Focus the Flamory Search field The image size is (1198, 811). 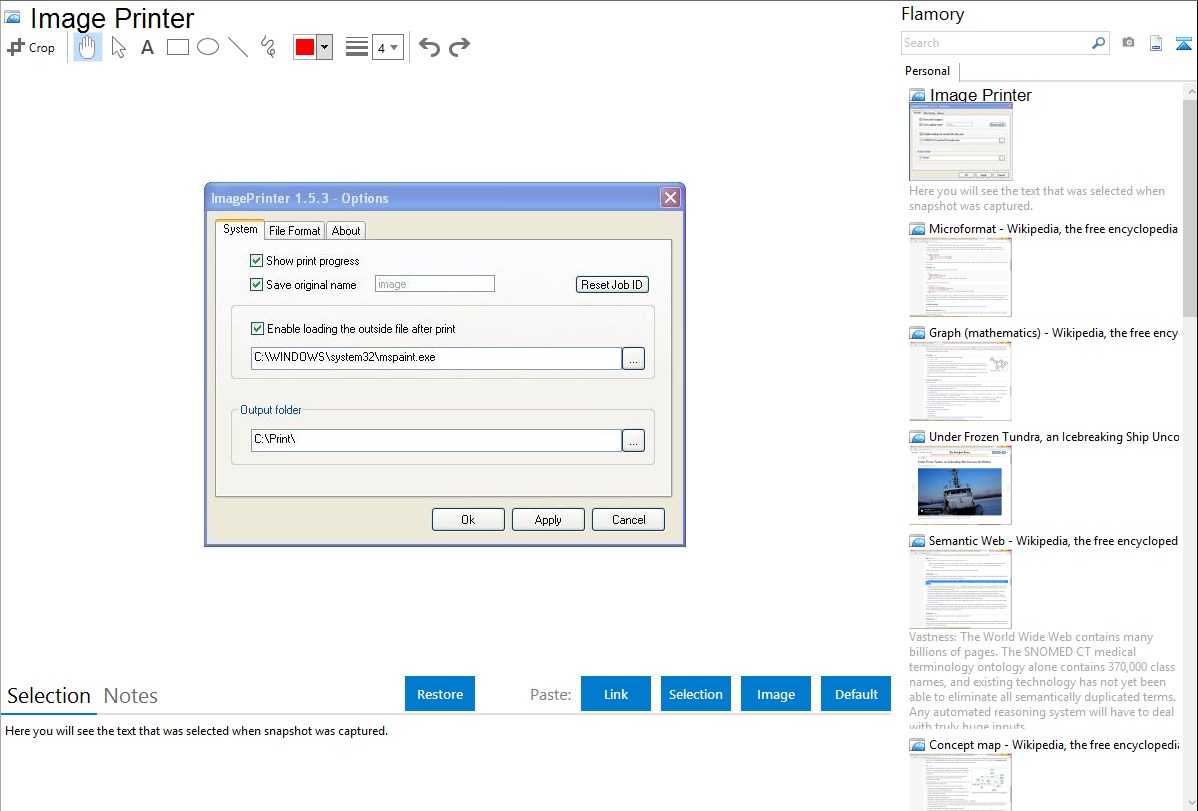click(x=996, y=43)
